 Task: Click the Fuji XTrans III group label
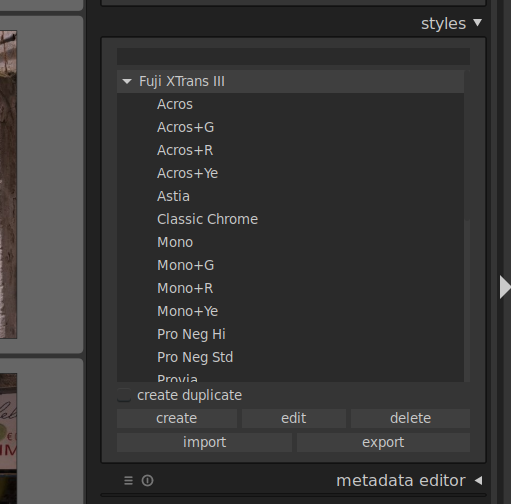182,81
